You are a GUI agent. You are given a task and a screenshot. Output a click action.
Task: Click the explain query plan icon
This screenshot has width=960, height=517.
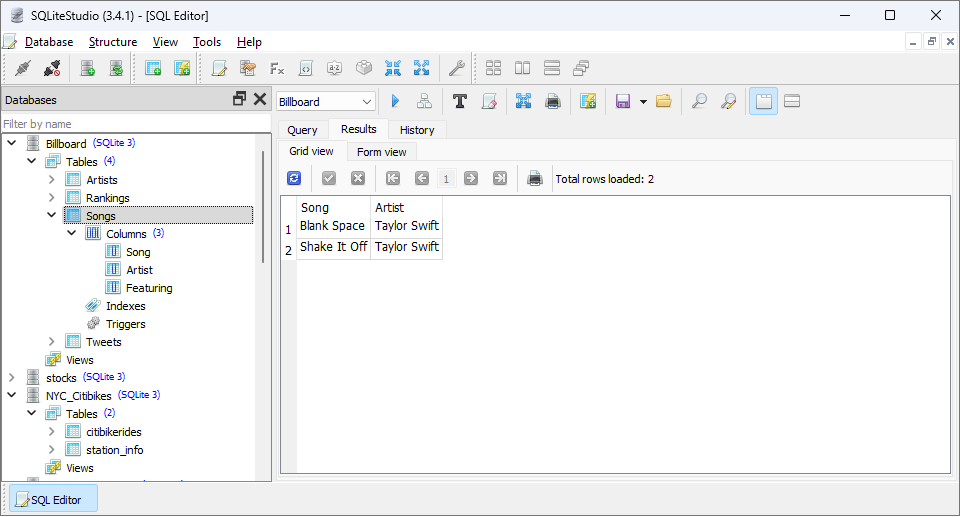(424, 101)
